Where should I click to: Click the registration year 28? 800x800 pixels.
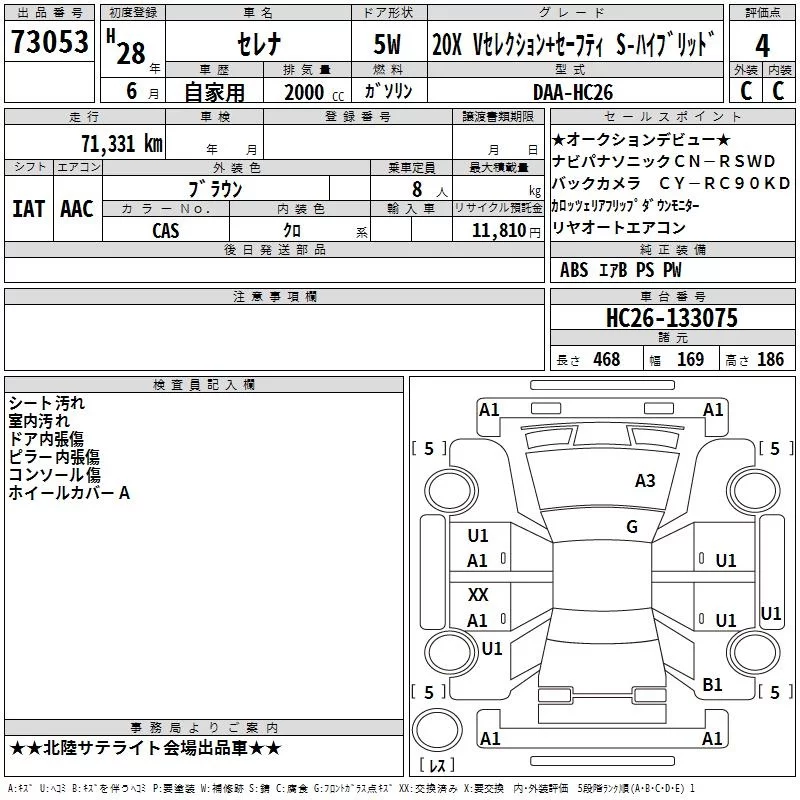point(131,54)
